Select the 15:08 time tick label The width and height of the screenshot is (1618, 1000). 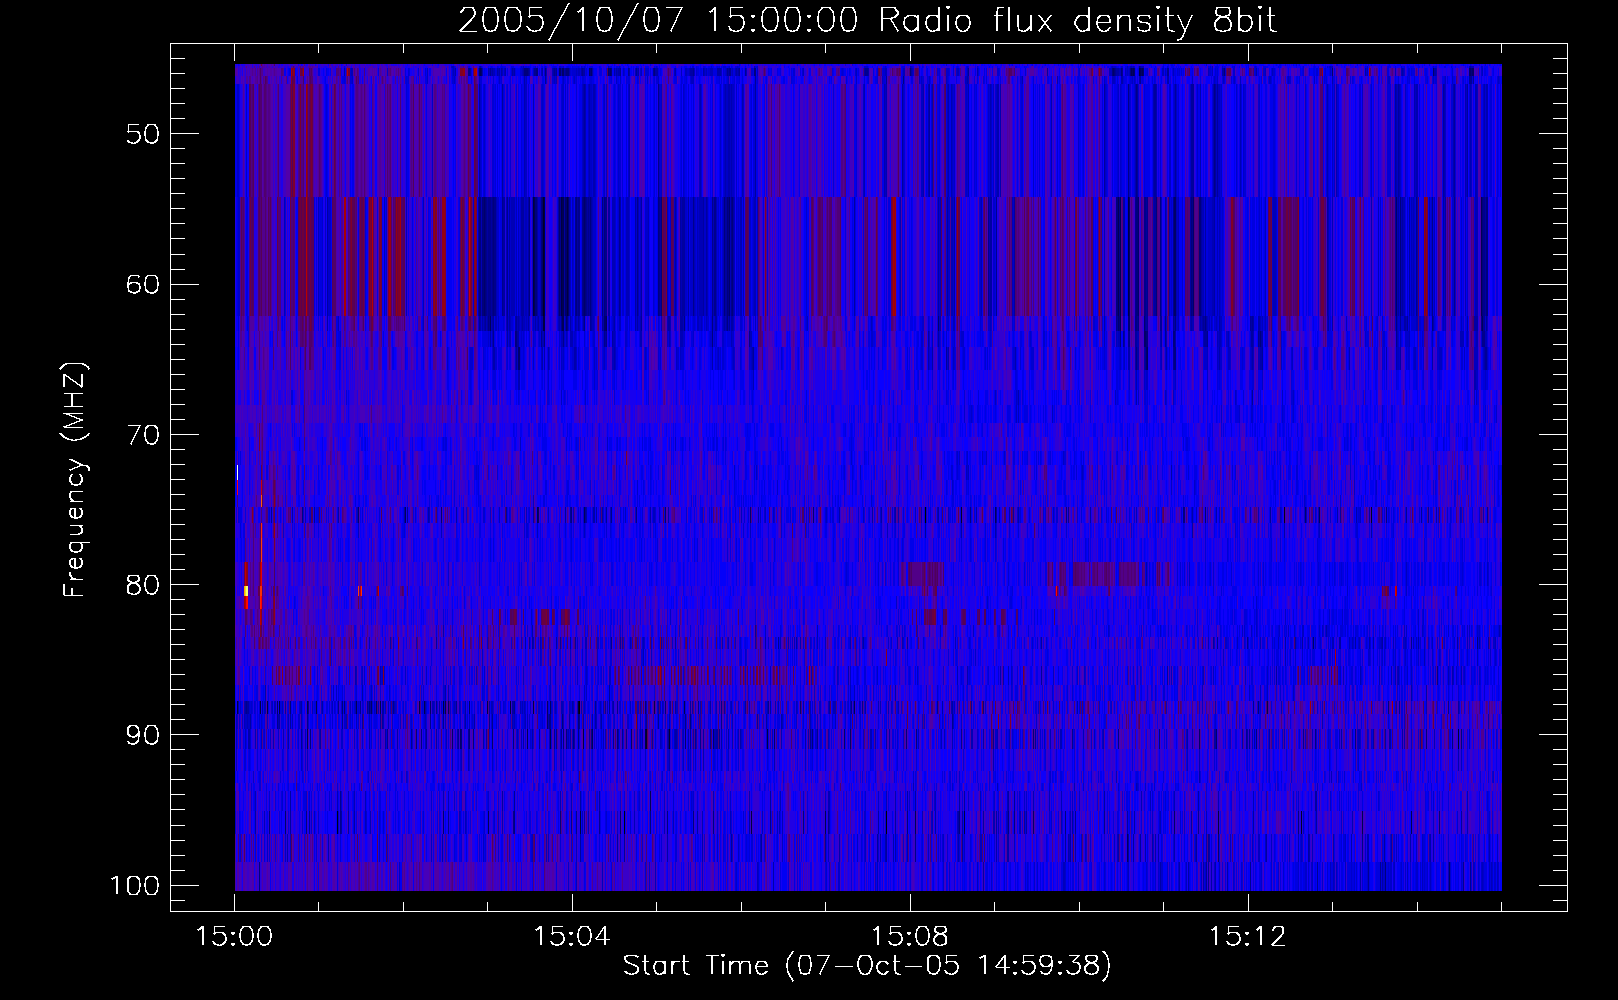pos(909,936)
